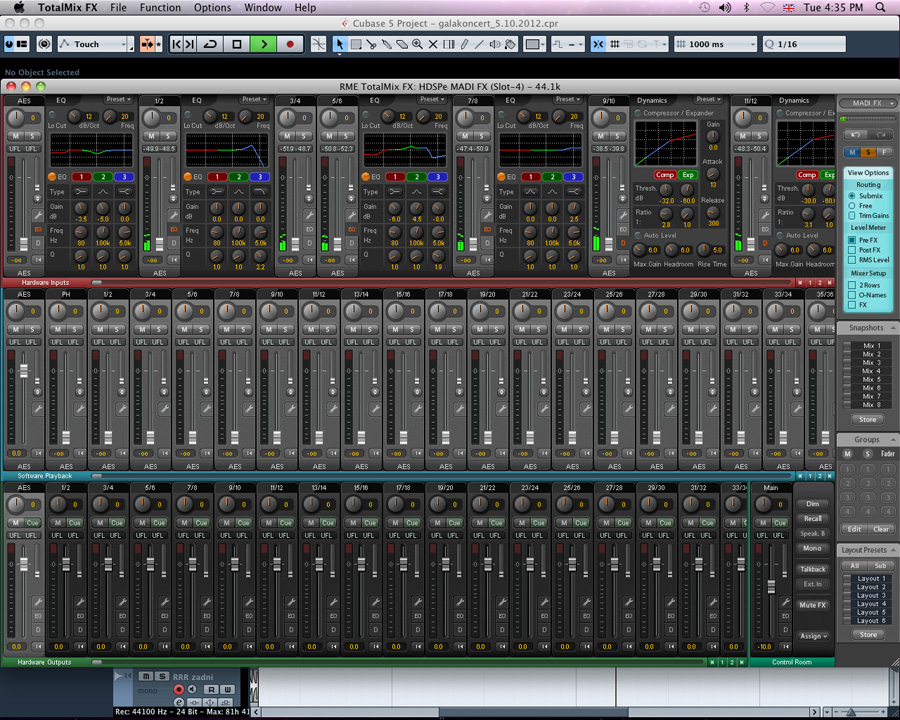Toggle the Cycle loop button in transport

click(210, 44)
